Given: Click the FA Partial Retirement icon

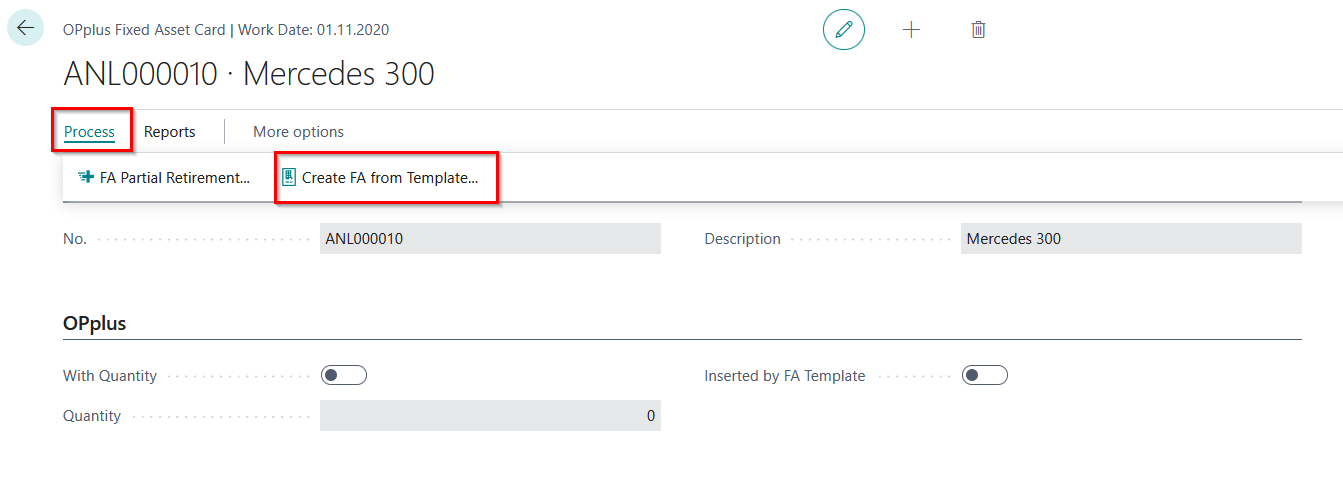Looking at the screenshot, I should [x=86, y=178].
